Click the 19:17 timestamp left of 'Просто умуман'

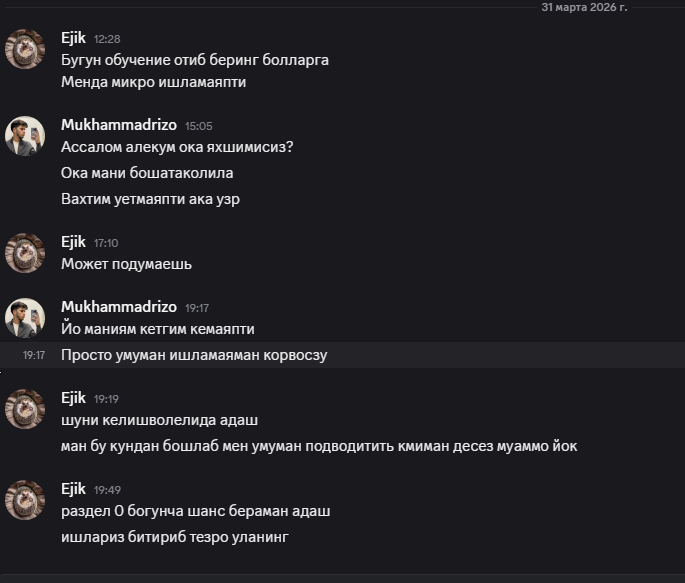pyautogui.click(x=33, y=355)
